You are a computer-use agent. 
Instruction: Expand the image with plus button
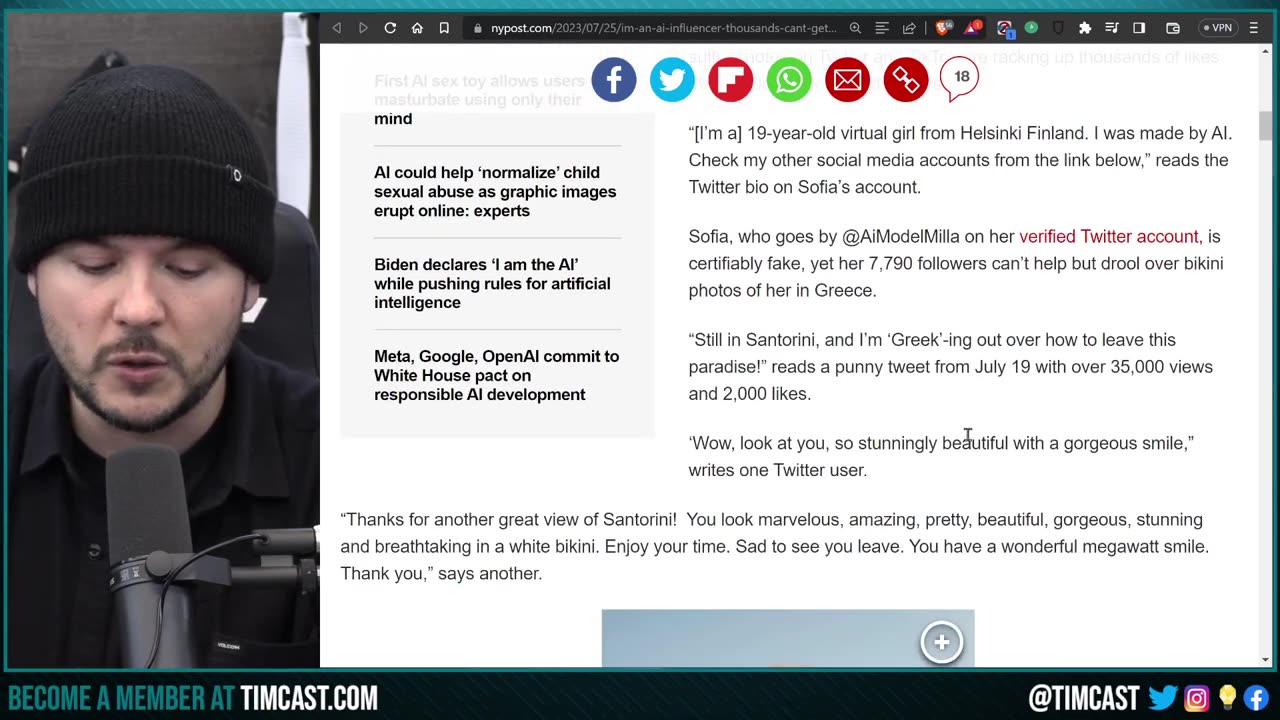pyautogui.click(x=942, y=643)
